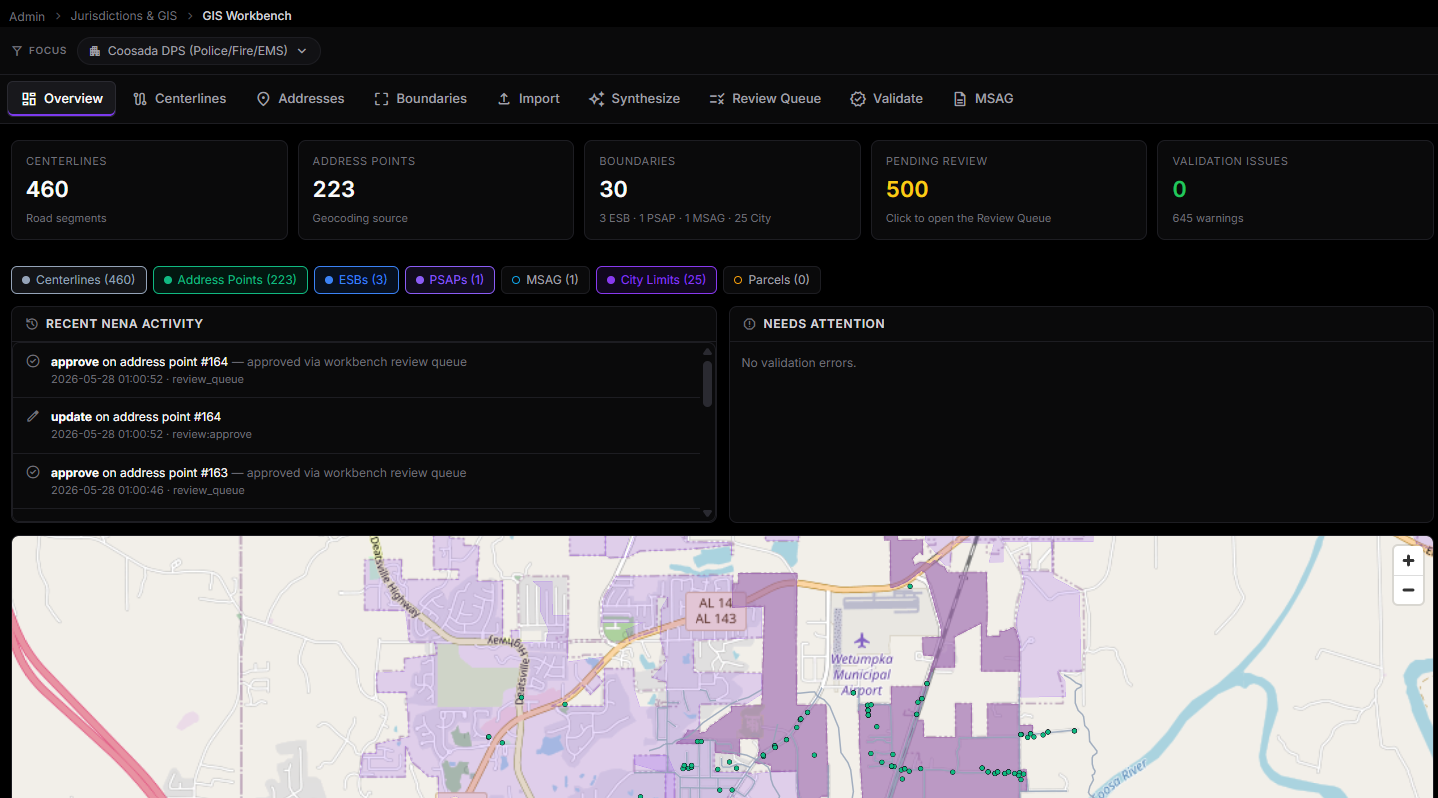Click 'No validation errors.' message

799,363
